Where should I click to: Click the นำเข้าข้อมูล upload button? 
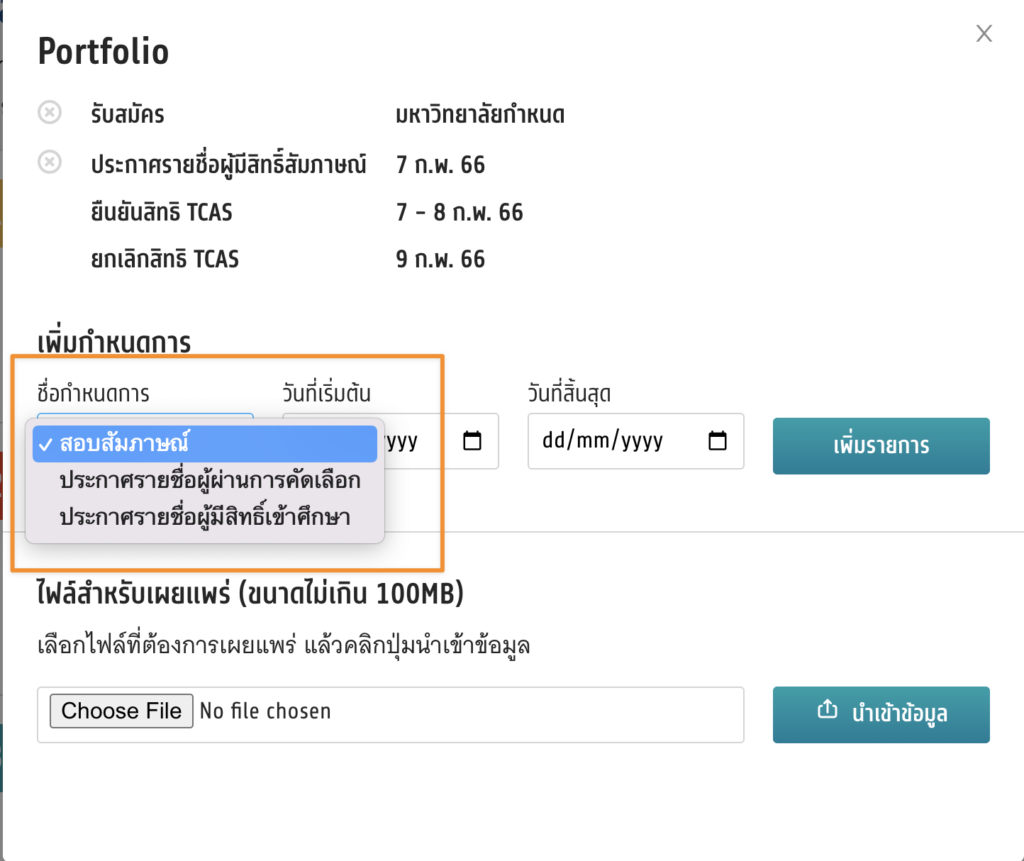[881, 714]
